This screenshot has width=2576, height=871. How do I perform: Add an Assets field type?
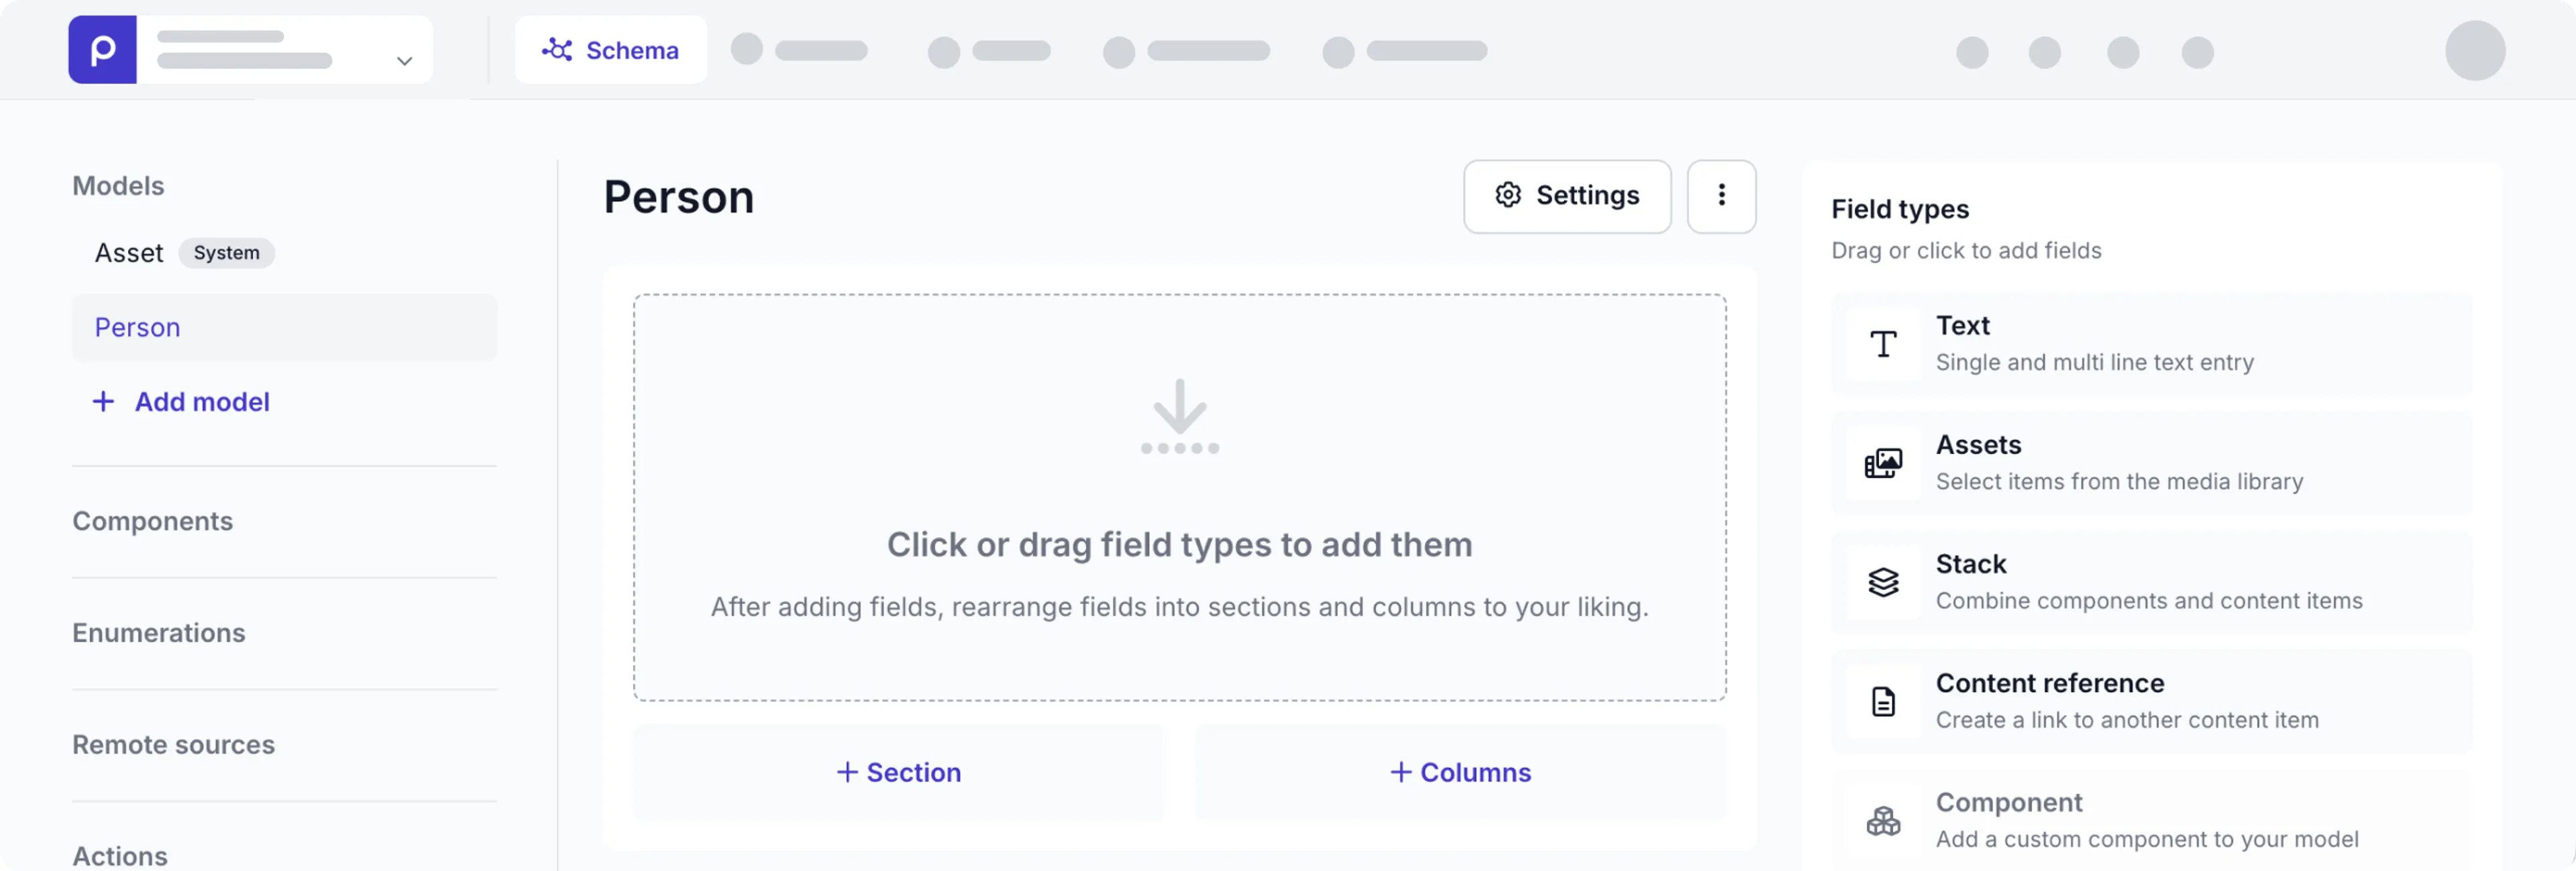pos(2150,463)
